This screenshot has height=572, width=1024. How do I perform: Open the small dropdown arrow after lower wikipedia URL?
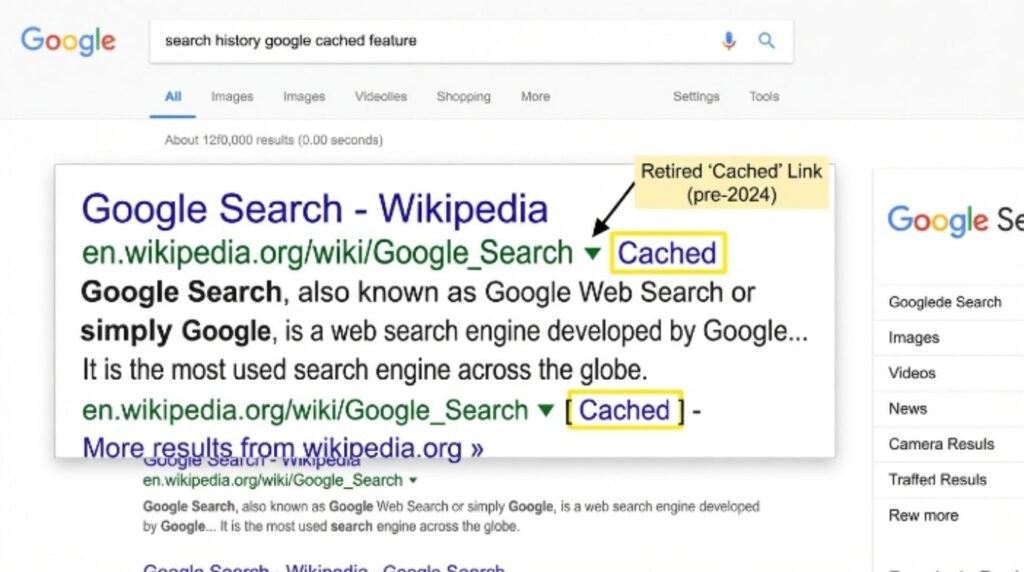tap(413, 481)
